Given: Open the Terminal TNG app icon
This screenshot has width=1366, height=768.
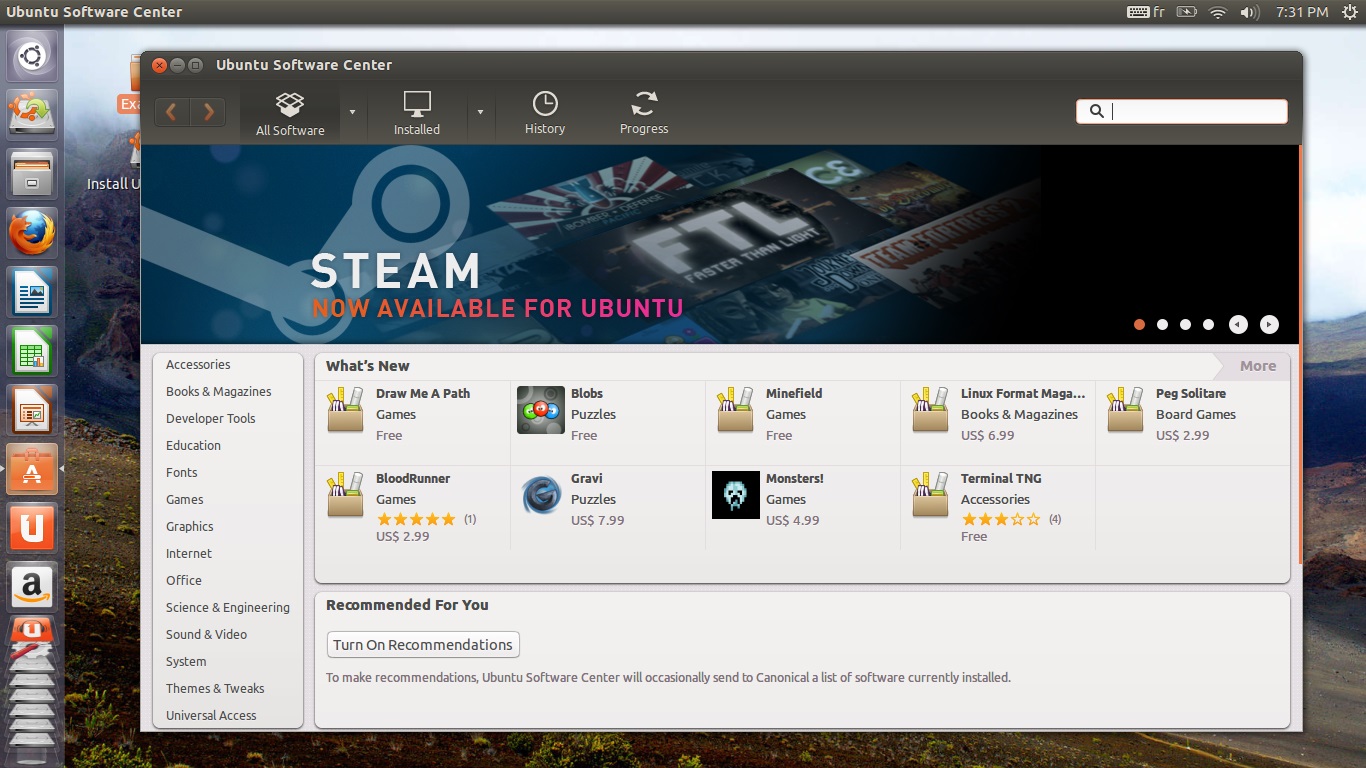Looking at the screenshot, I should (x=930, y=494).
